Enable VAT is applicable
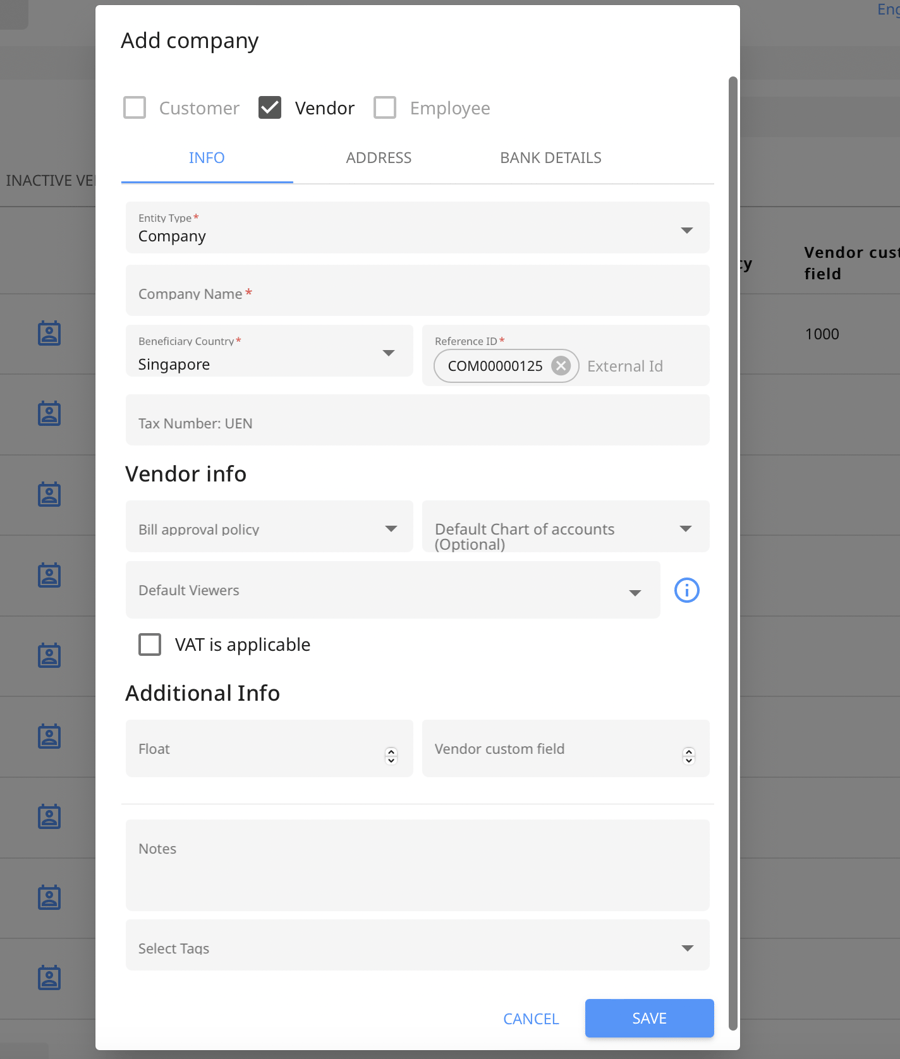Screen dimensions: 900x1059 tap(149, 644)
